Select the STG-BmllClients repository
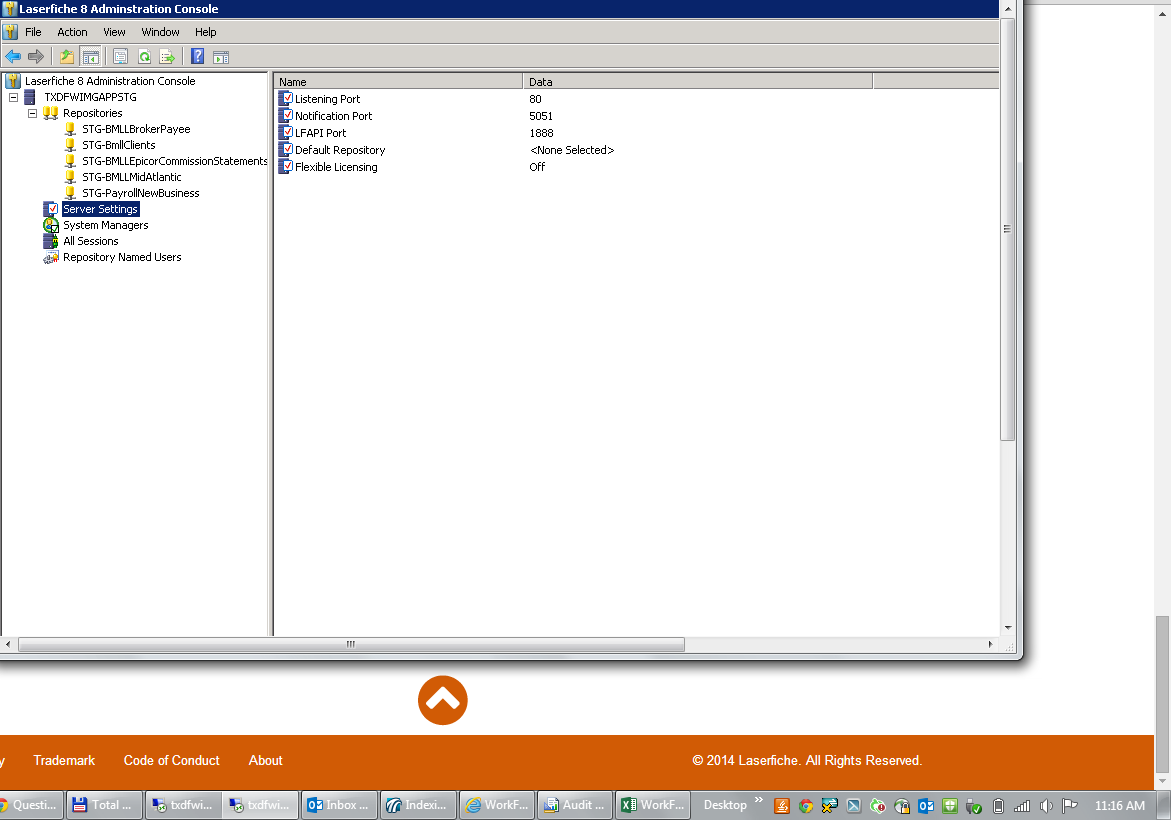 [118, 145]
